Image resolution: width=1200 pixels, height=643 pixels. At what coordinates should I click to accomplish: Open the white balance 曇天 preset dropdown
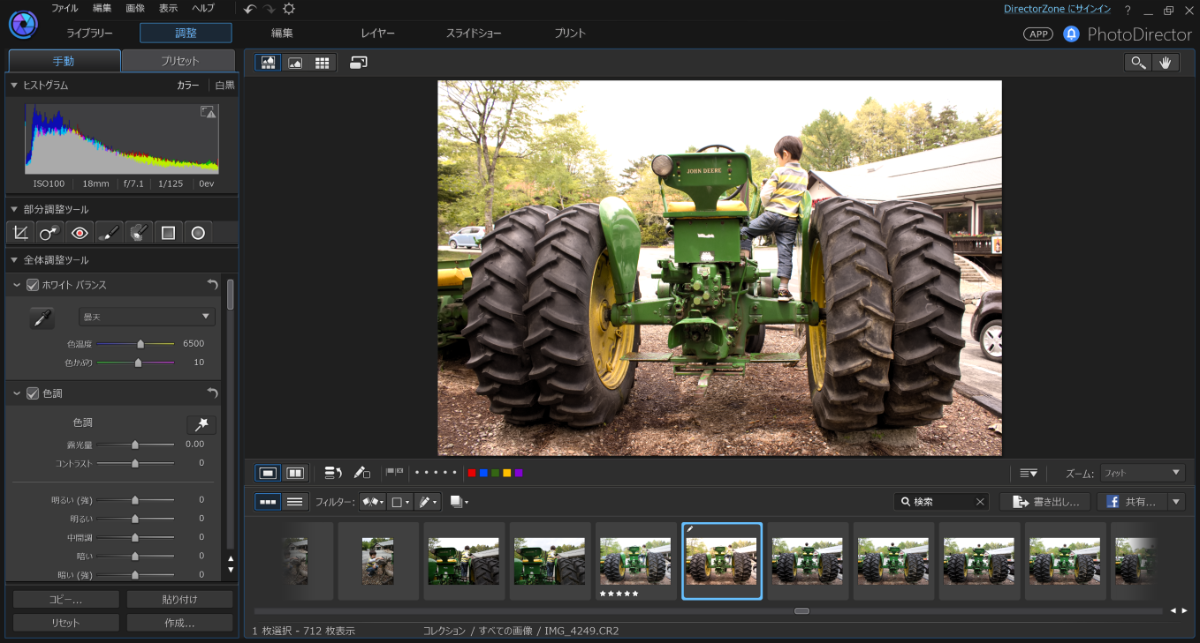[147, 317]
